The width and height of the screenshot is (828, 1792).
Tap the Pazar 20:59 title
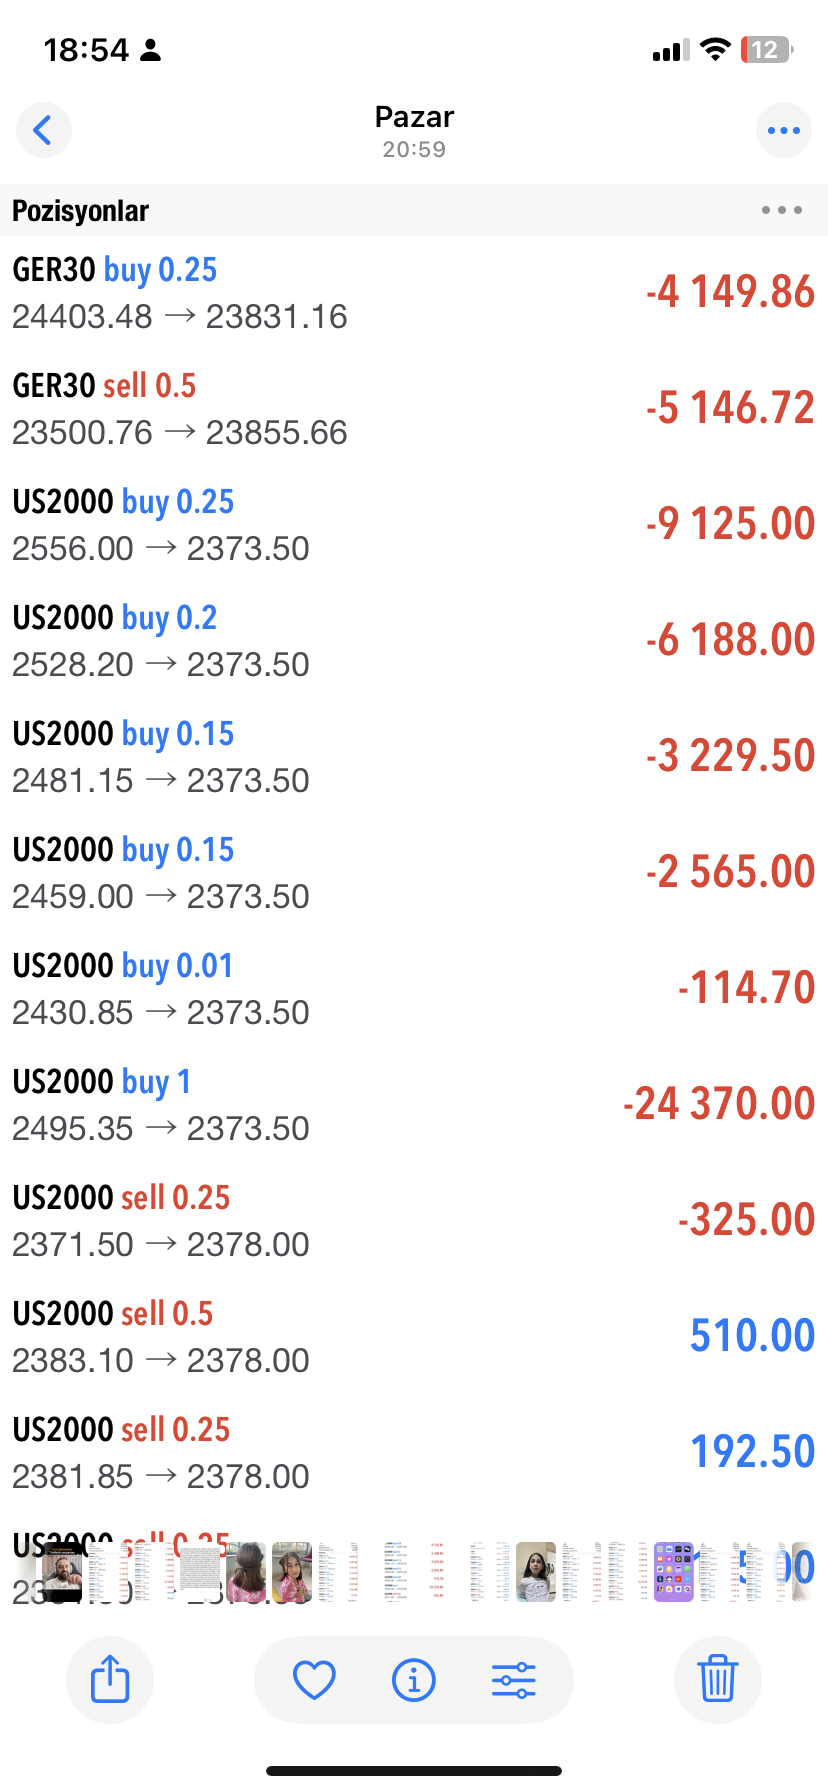(414, 130)
